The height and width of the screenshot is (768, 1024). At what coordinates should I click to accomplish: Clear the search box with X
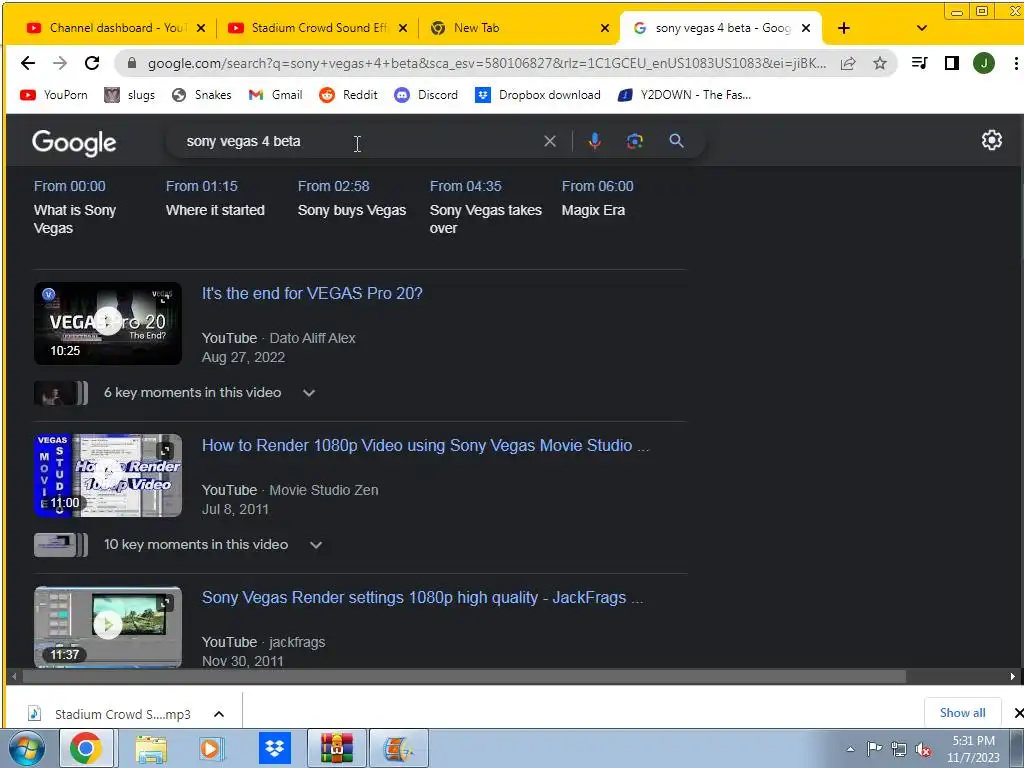coord(550,141)
